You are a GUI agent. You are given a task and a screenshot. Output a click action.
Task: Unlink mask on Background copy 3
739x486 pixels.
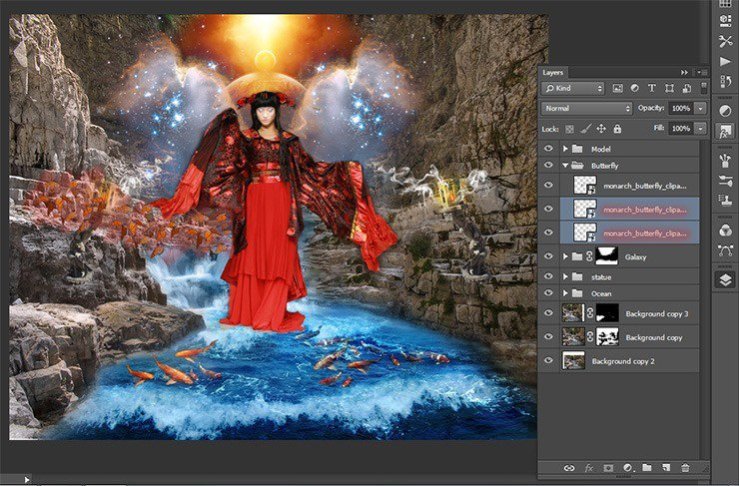pyautogui.click(x=590, y=313)
